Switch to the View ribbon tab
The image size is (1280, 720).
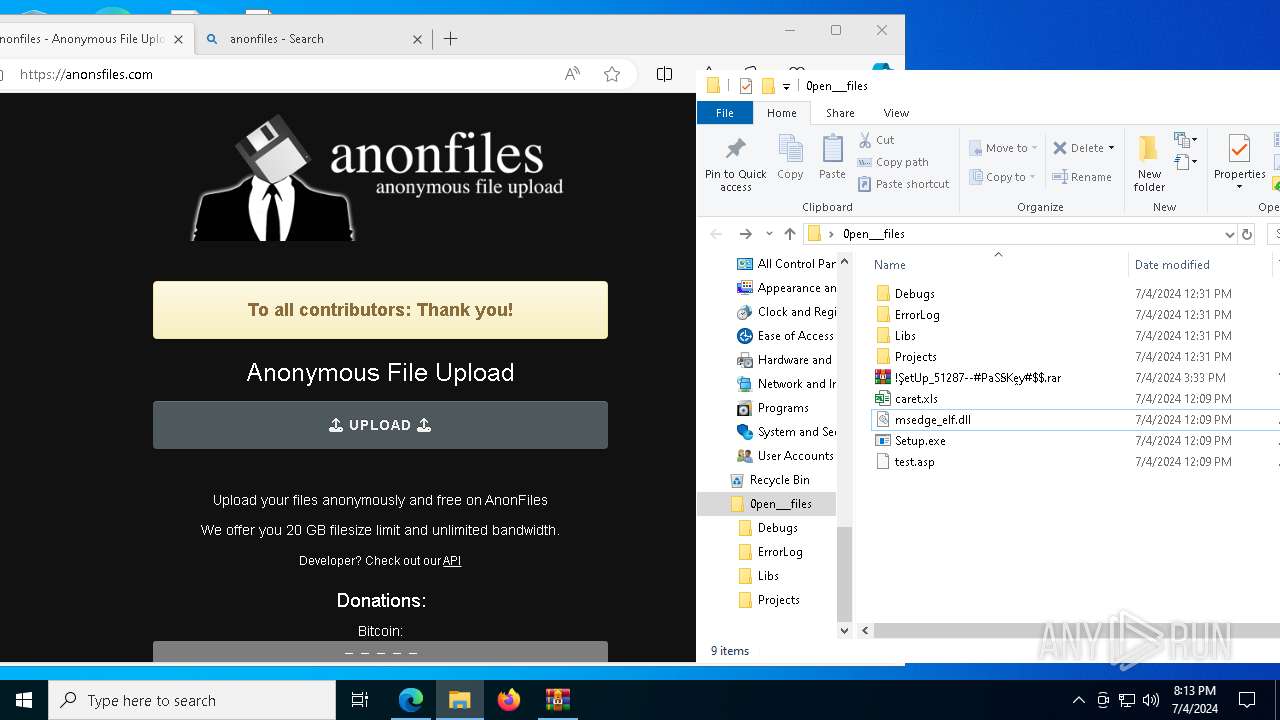(x=896, y=113)
